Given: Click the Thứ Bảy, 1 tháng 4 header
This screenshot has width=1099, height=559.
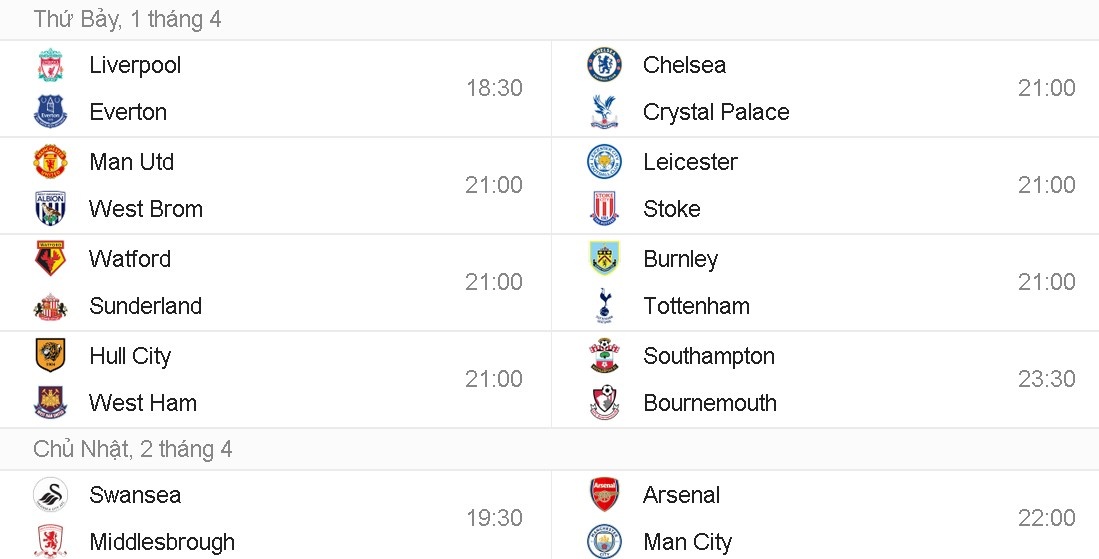Looking at the screenshot, I should [x=127, y=19].
